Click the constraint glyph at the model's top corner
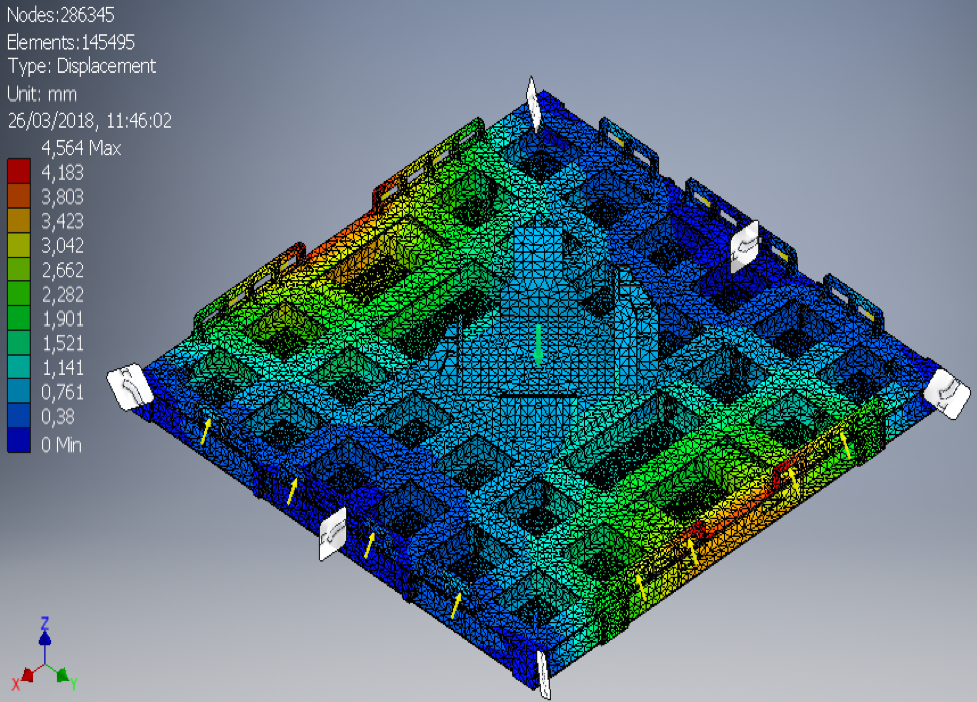977x702 pixels. 534,104
